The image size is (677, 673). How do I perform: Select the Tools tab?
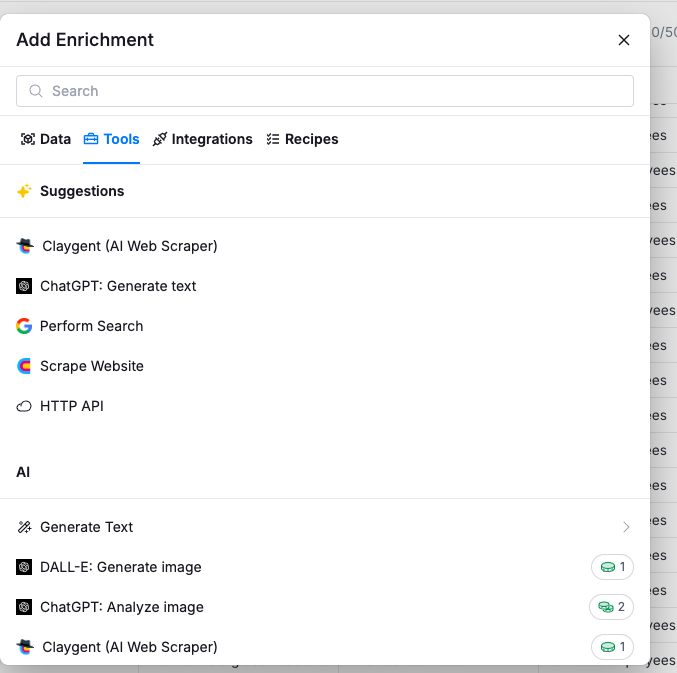pyautogui.click(x=111, y=139)
